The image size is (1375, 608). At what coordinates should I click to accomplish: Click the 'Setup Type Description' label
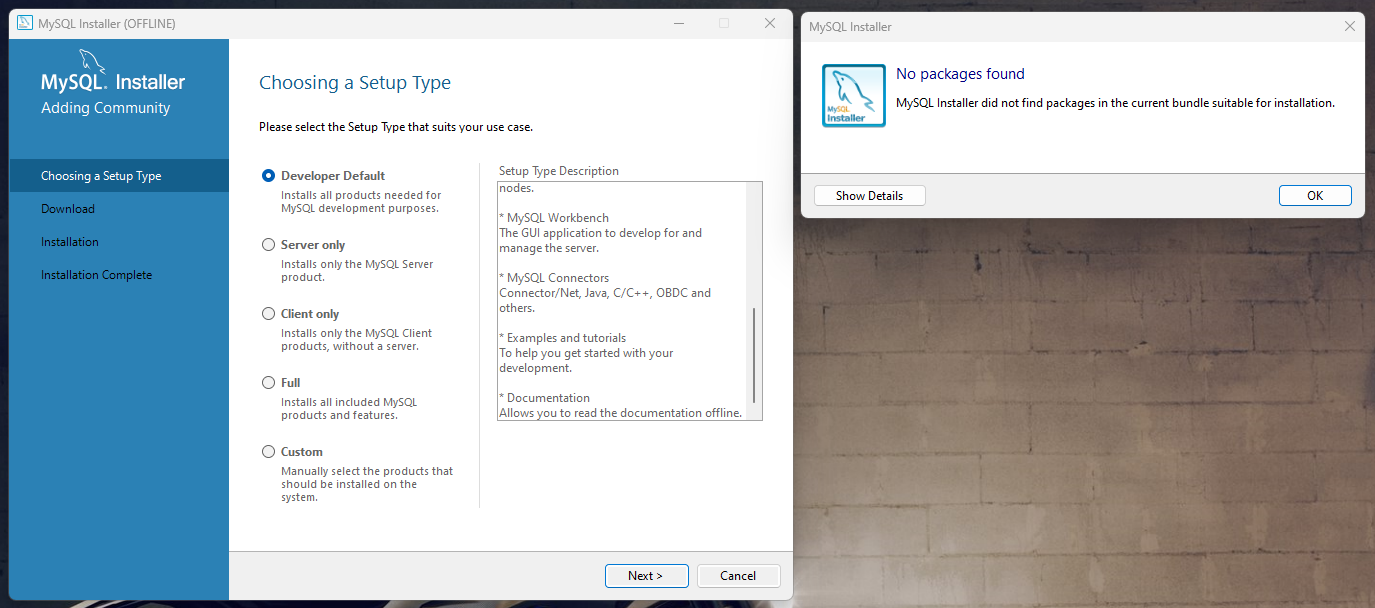[559, 171]
